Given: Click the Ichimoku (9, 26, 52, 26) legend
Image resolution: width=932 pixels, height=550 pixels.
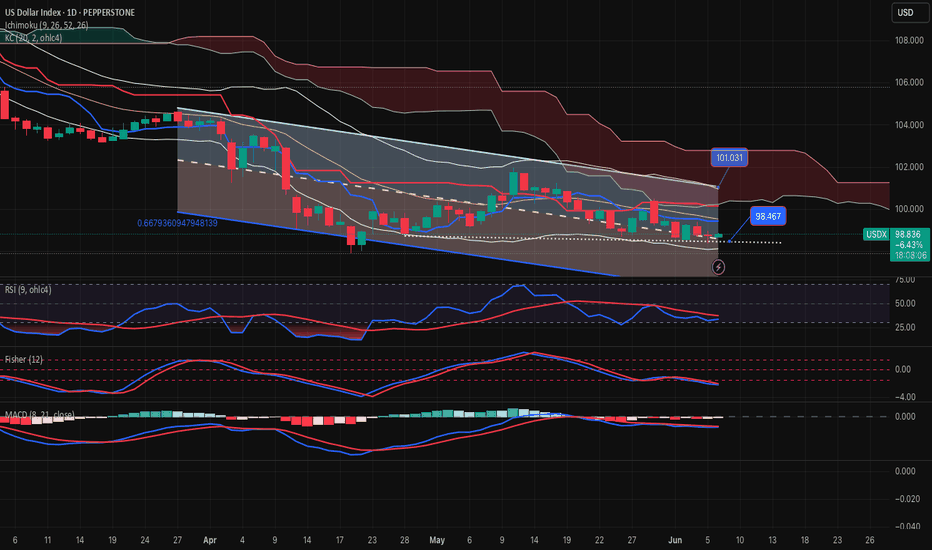Looking at the screenshot, I should coord(46,25).
